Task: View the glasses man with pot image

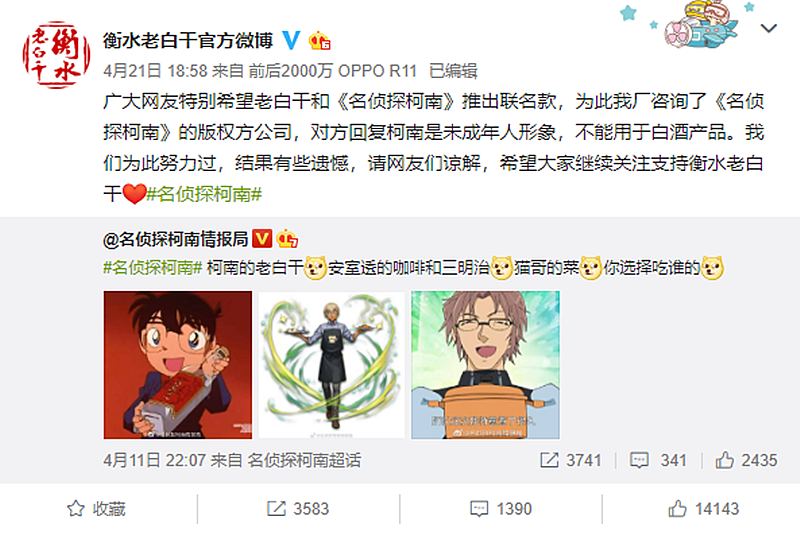Action: 485,365
